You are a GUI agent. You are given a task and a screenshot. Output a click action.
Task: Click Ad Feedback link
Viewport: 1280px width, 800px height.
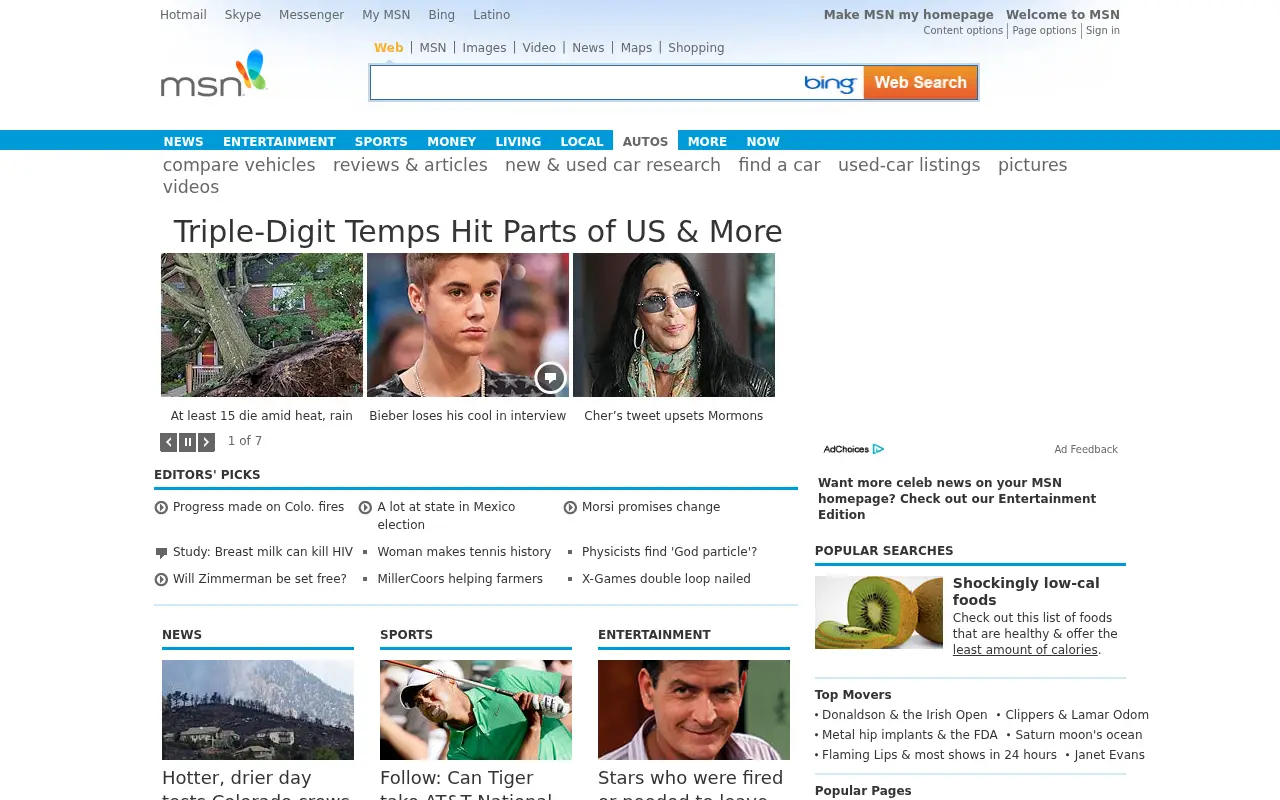coord(1086,450)
